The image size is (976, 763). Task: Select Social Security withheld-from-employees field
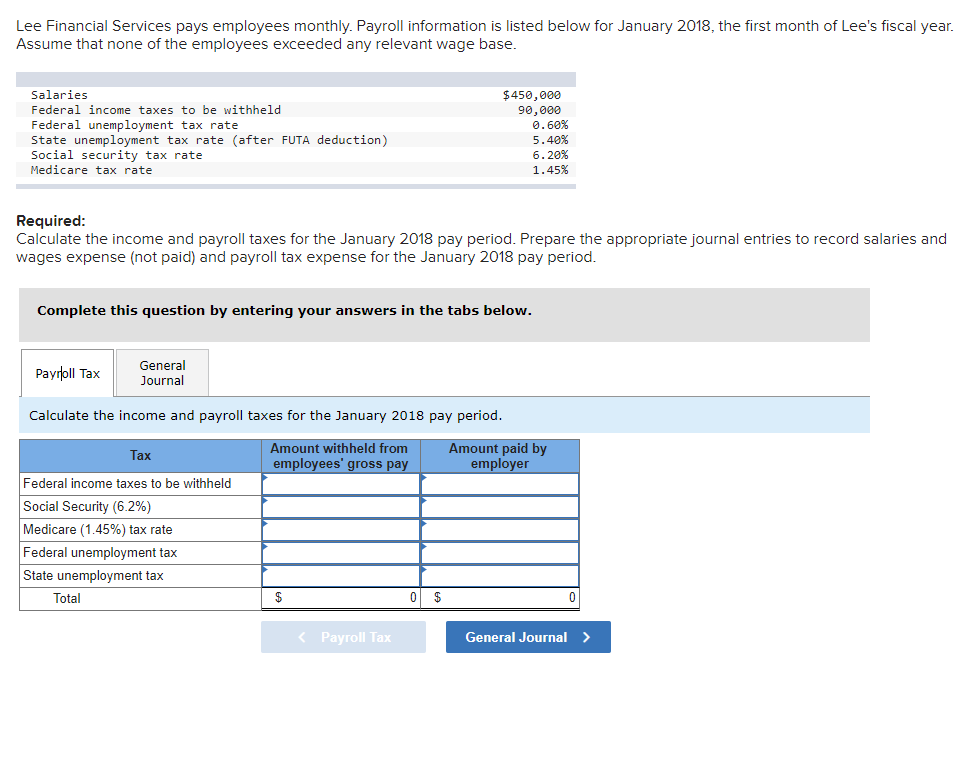341,507
